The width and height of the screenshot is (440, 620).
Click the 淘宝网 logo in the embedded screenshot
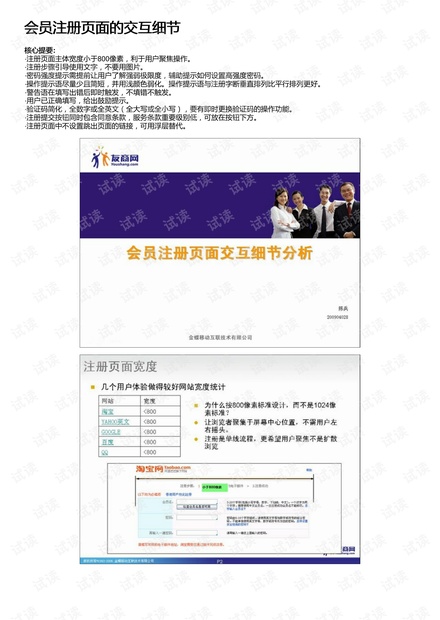[162, 469]
